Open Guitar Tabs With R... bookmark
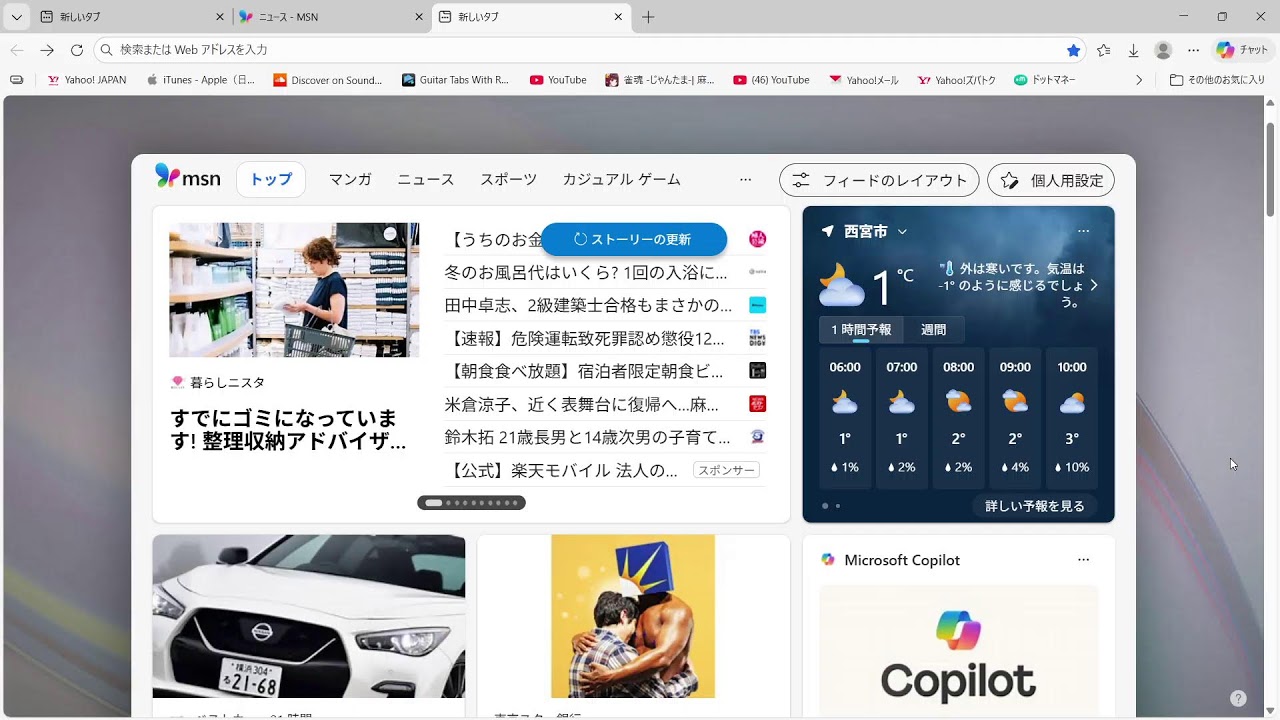The image size is (1280, 720). [456, 80]
